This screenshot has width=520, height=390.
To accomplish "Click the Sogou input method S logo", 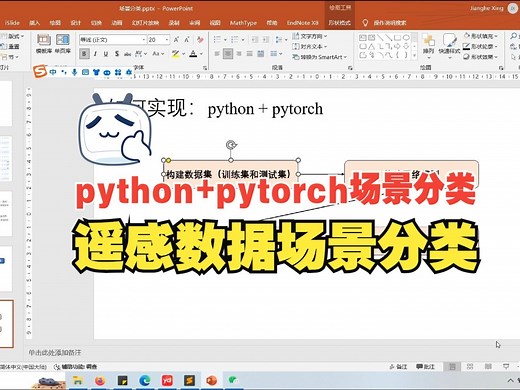I will point(40,71).
